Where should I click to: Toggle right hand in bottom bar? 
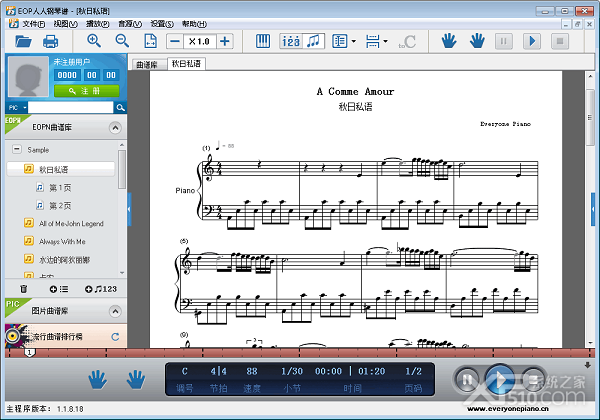point(136,379)
